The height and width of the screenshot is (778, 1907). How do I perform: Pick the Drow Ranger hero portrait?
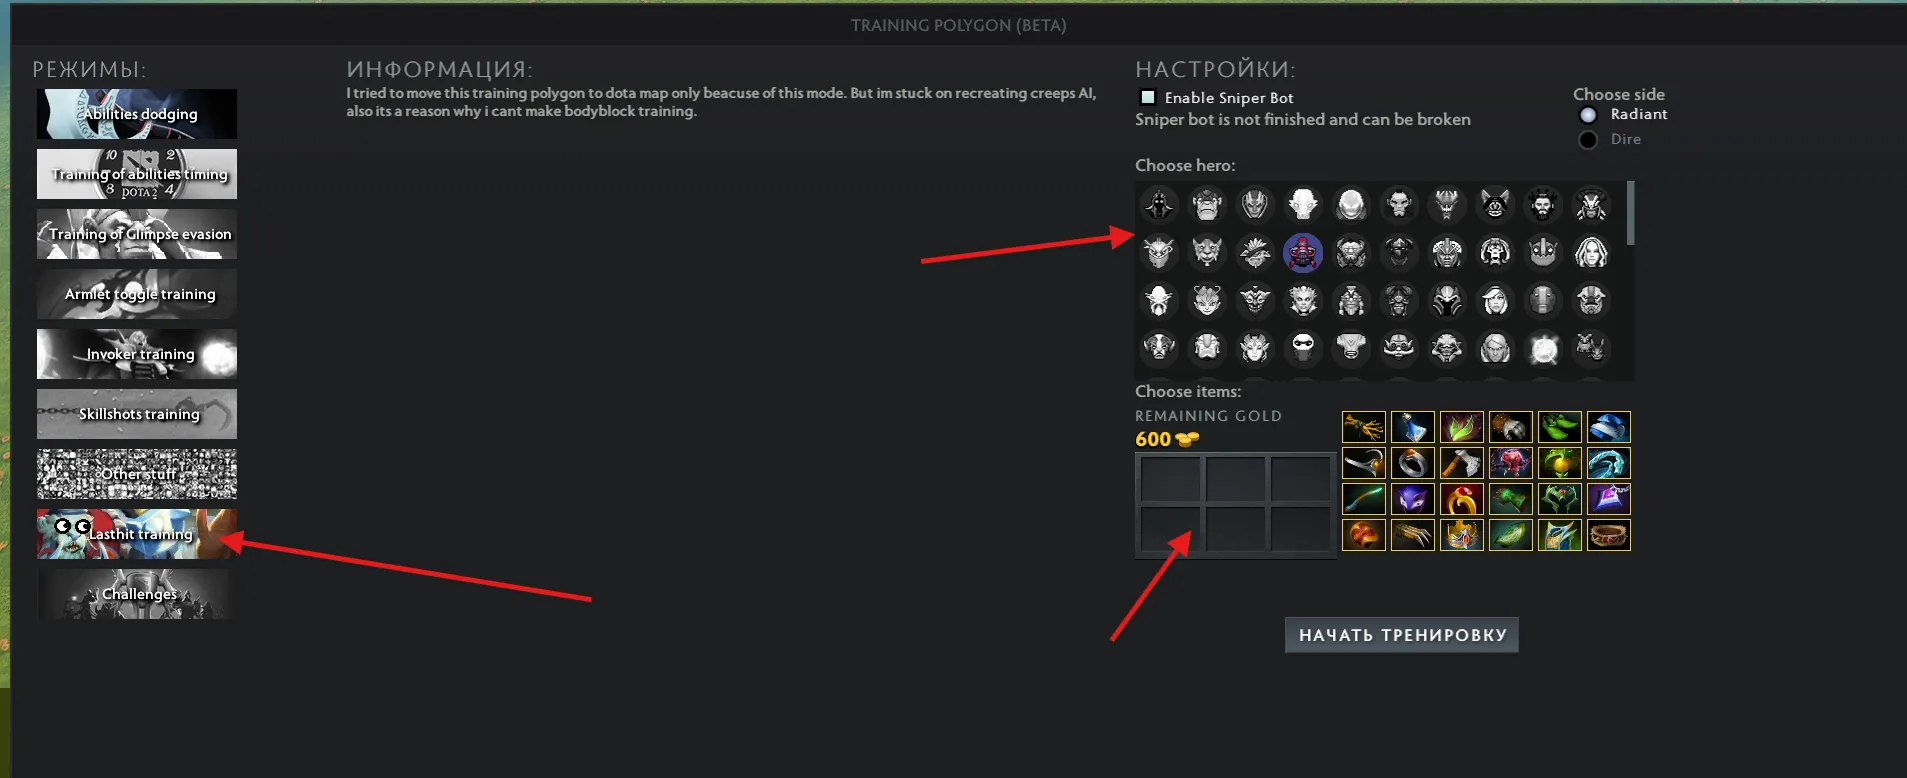(1495, 300)
